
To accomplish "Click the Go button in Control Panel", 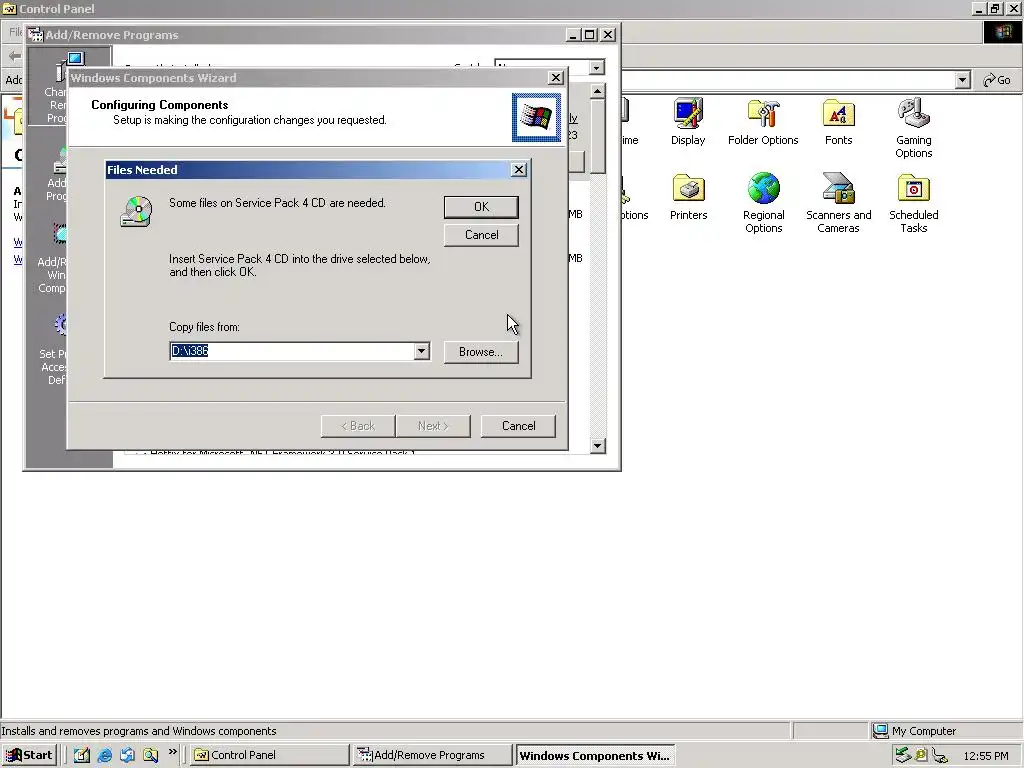I will pos(997,80).
